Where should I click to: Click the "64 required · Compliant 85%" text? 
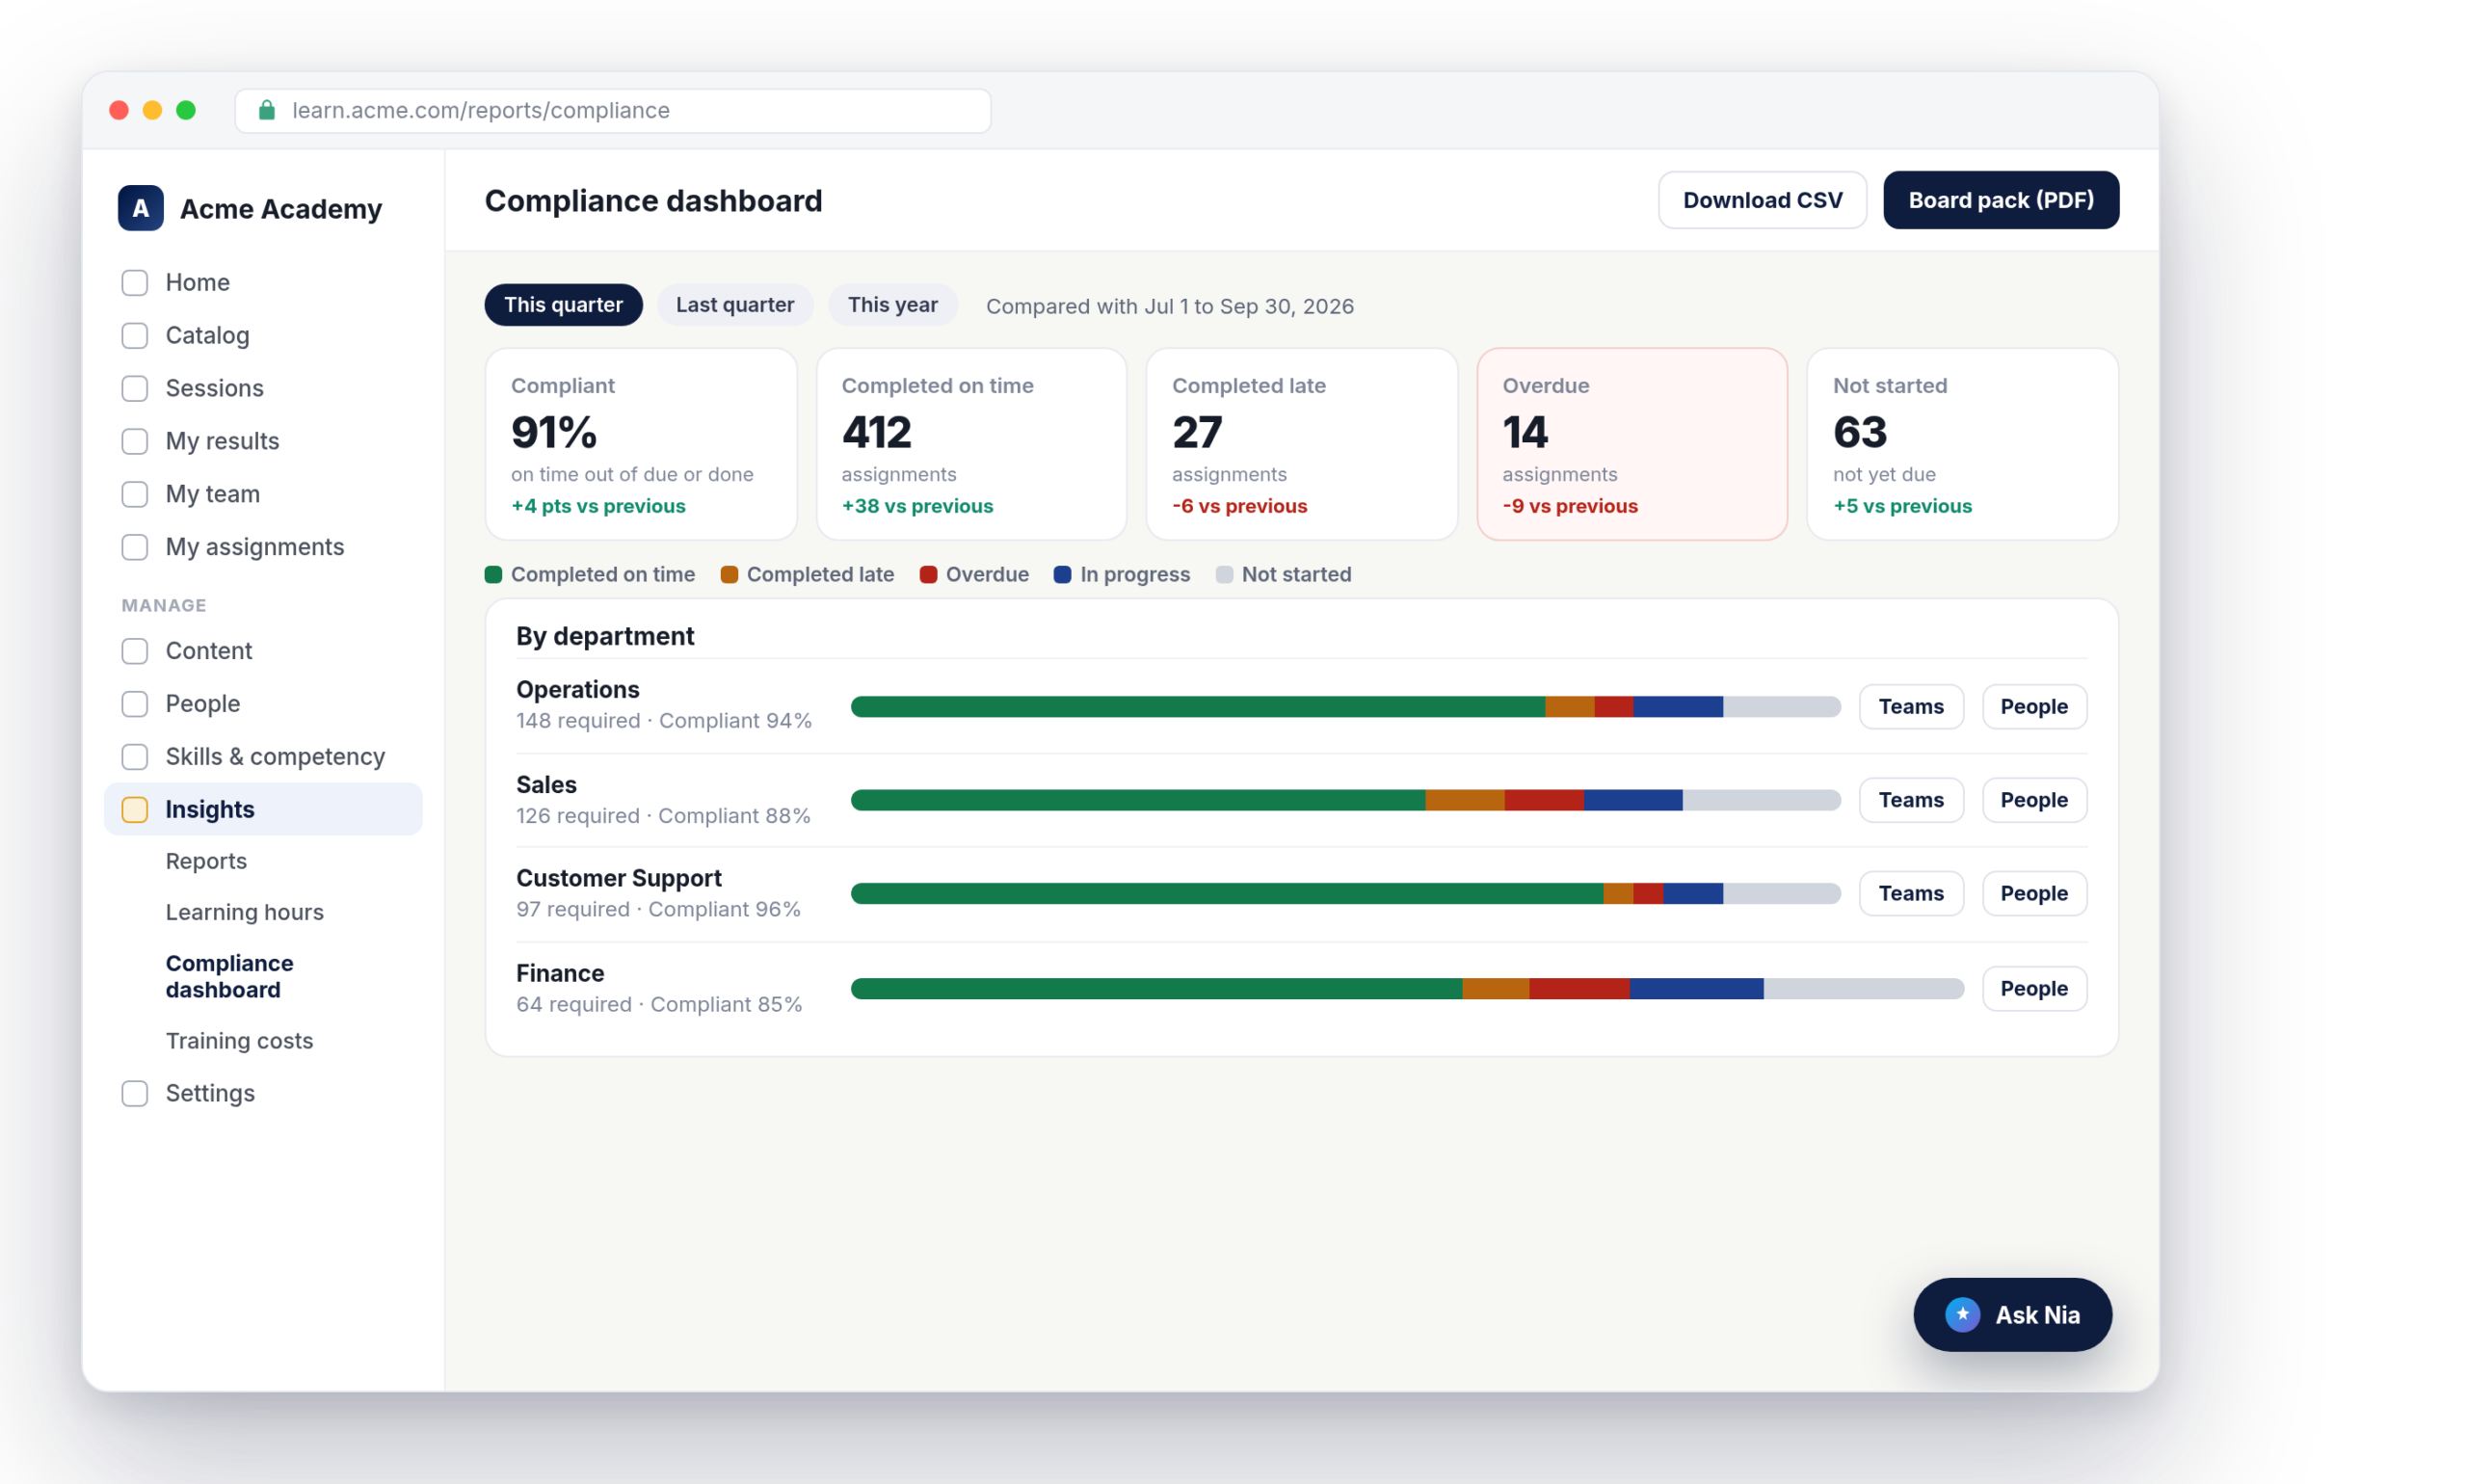click(x=659, y=1004)
